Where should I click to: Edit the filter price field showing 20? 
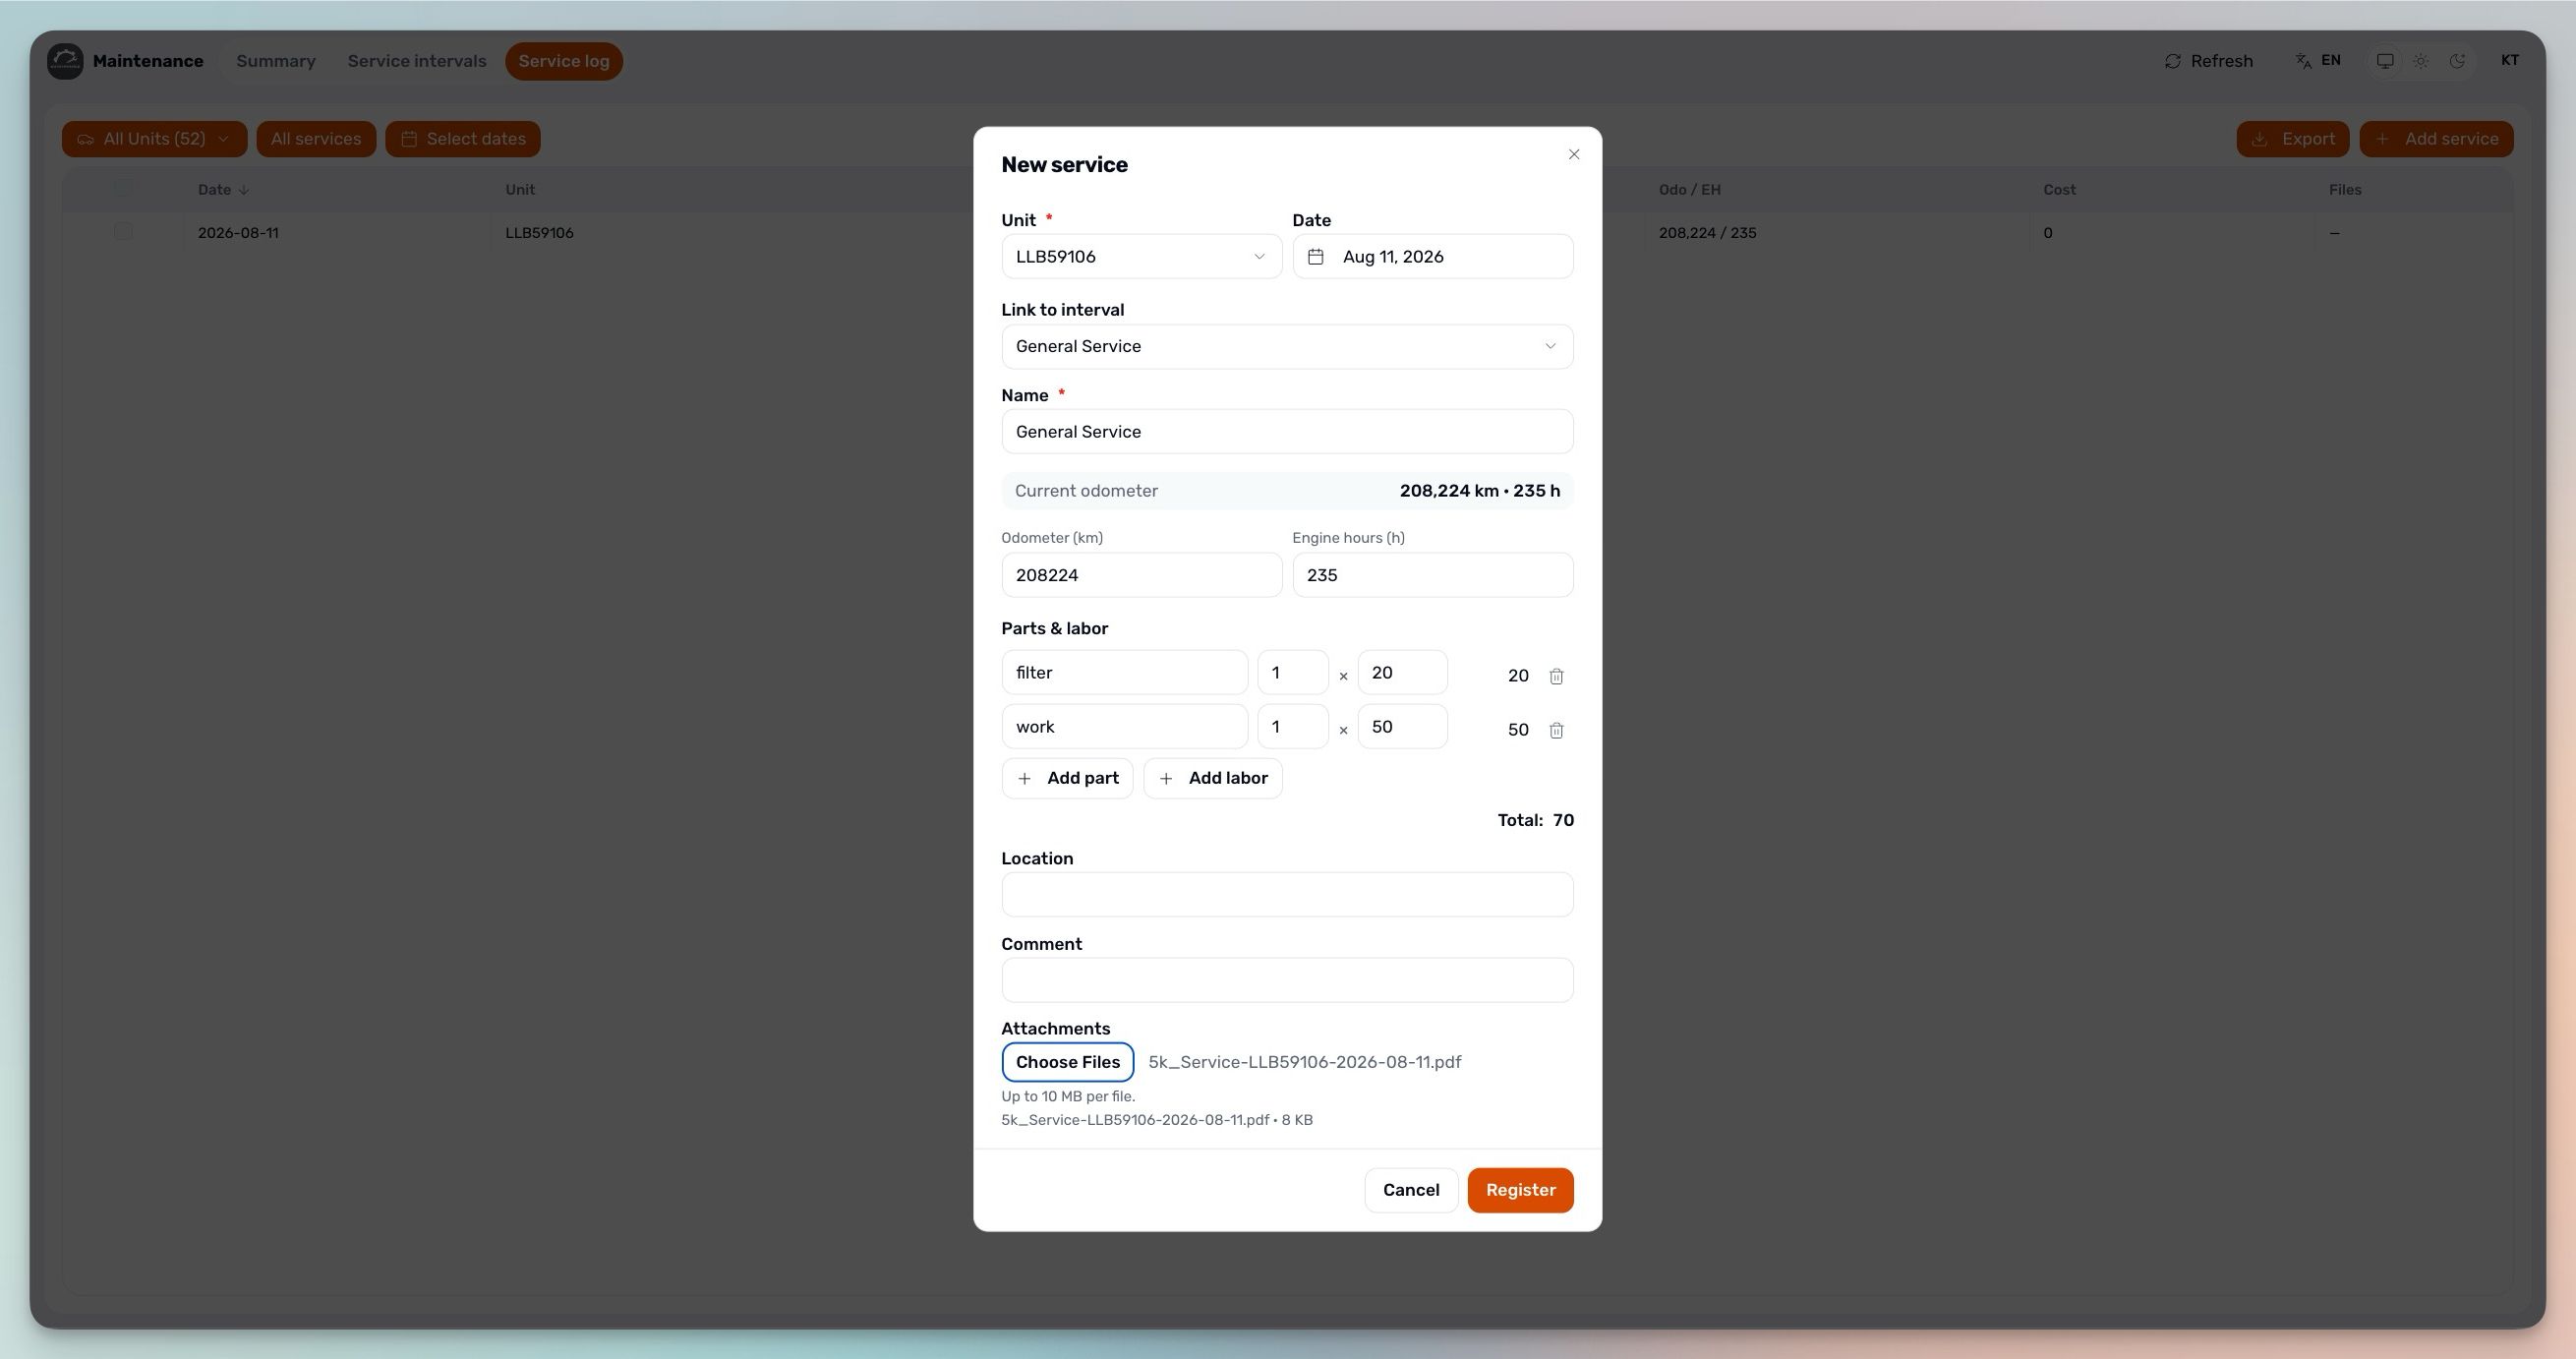[1402, 673]
